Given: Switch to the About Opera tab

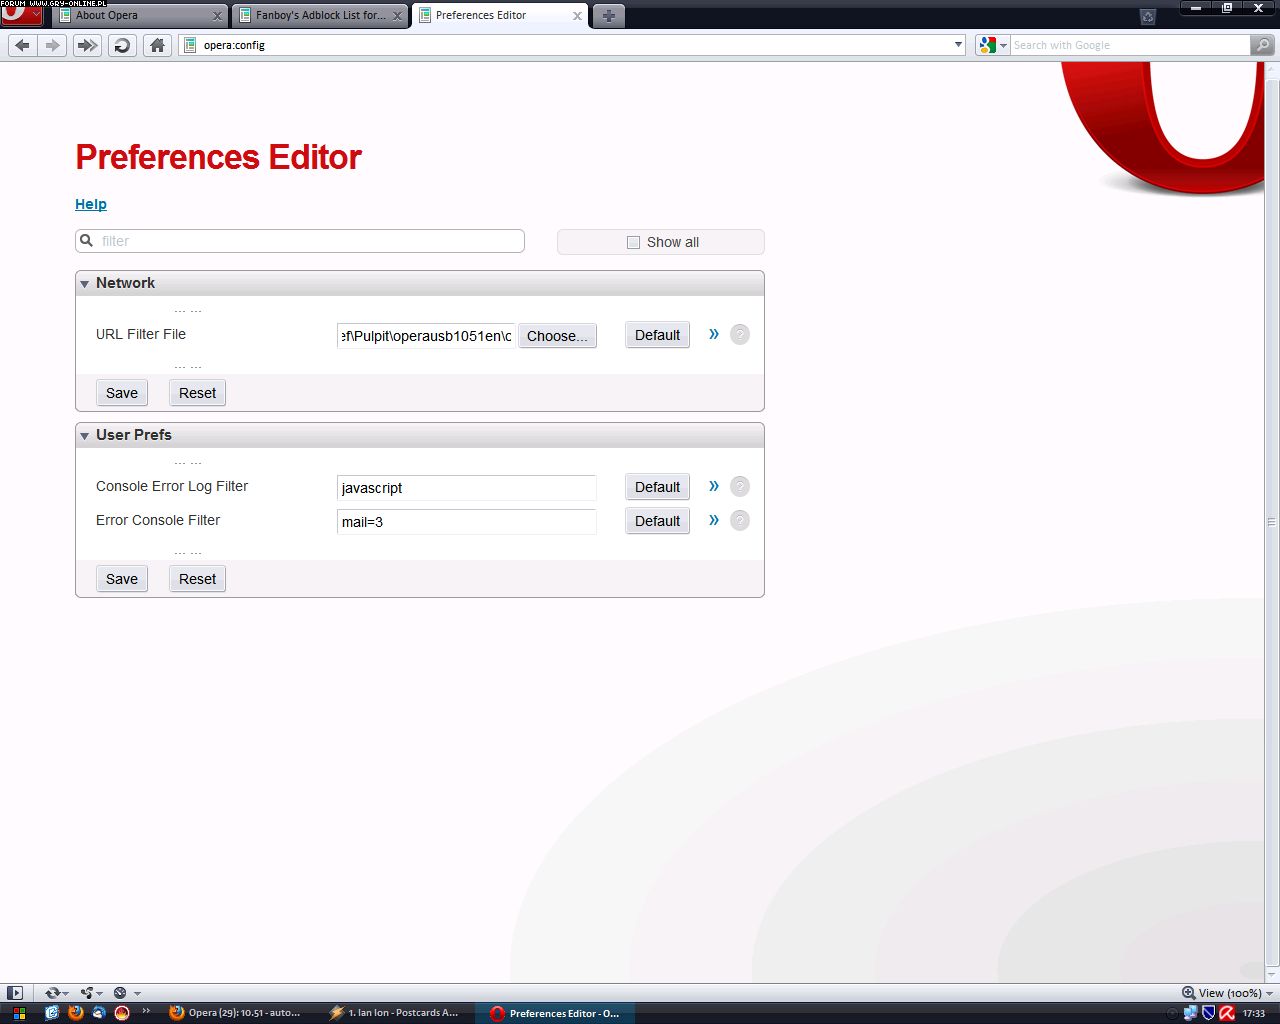Looking at the screenshot, I should pyautogui.click(x=140, y=16).
